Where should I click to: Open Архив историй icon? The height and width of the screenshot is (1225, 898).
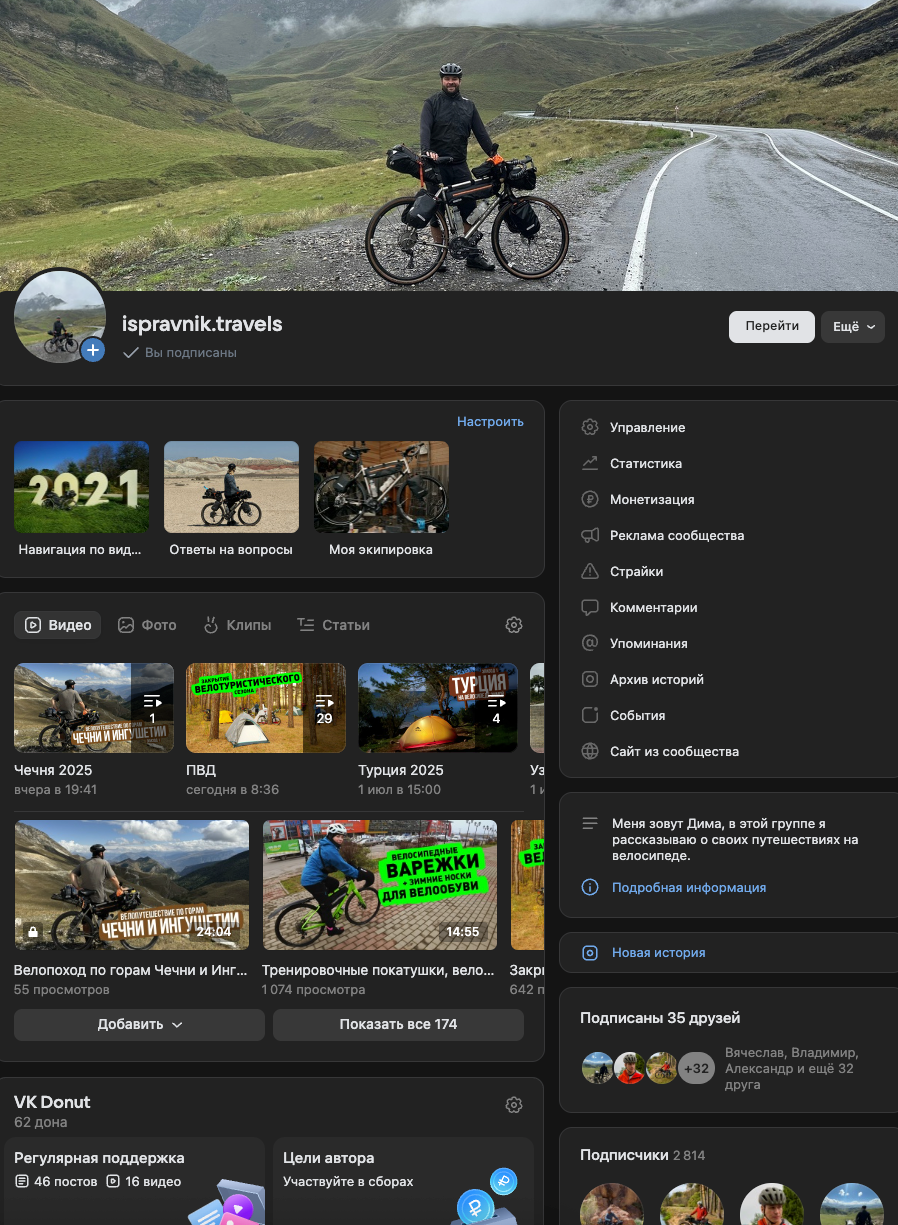tap(590, 679)
